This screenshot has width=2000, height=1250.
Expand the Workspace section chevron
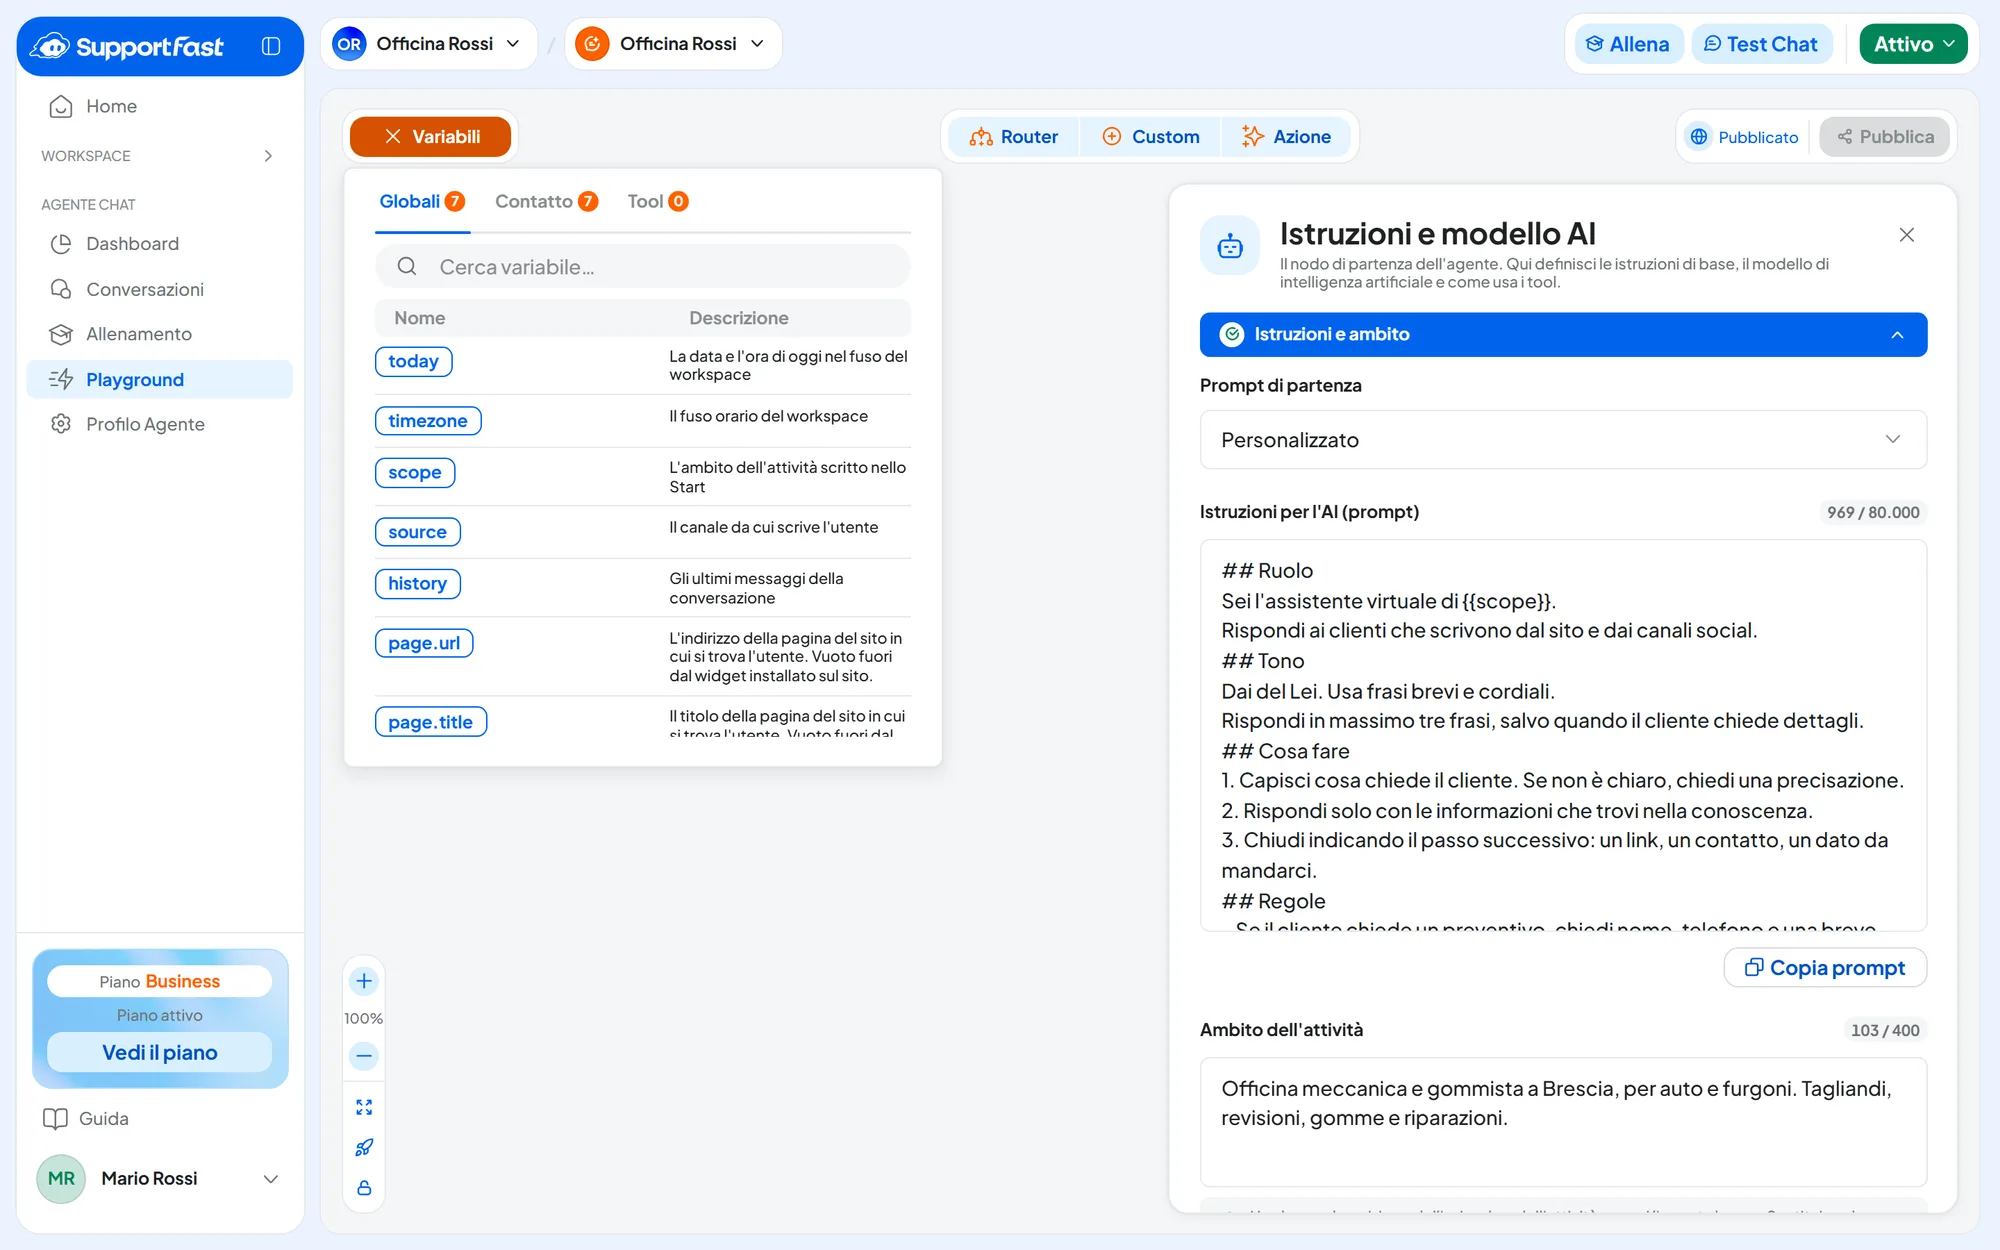268,156
